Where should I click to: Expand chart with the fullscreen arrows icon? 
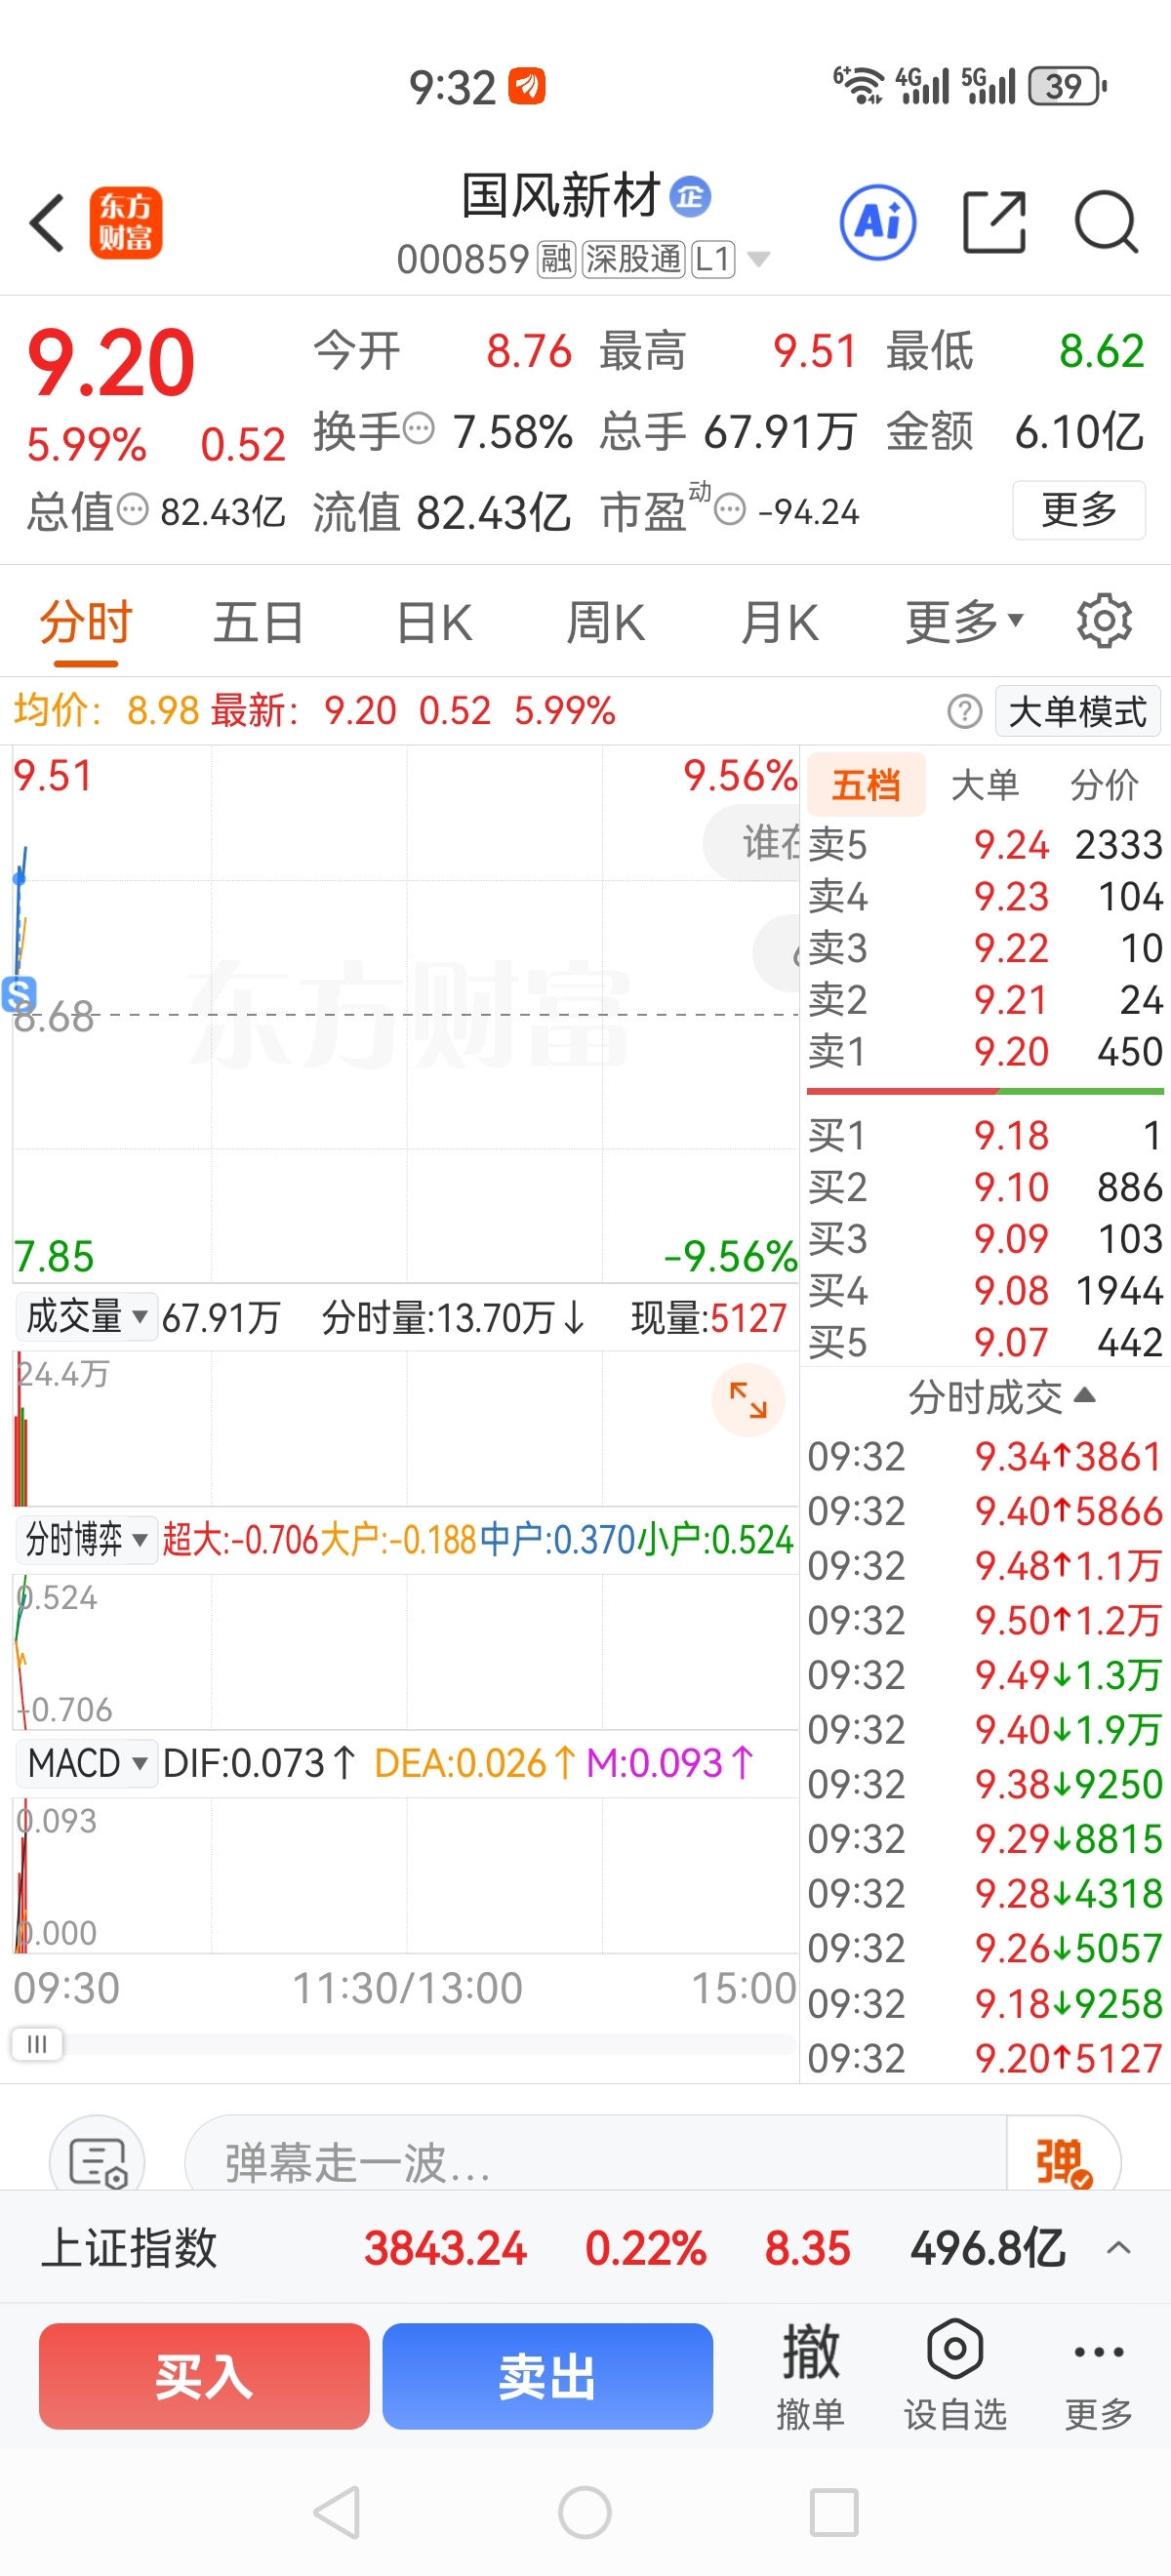748,1399
